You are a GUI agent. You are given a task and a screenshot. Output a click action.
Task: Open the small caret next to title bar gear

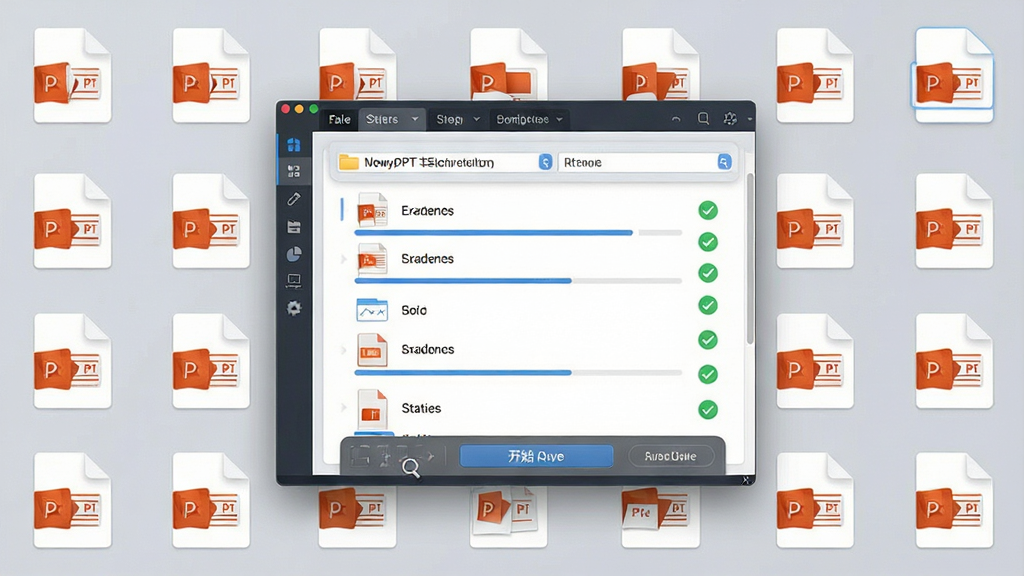pos(750,120)
